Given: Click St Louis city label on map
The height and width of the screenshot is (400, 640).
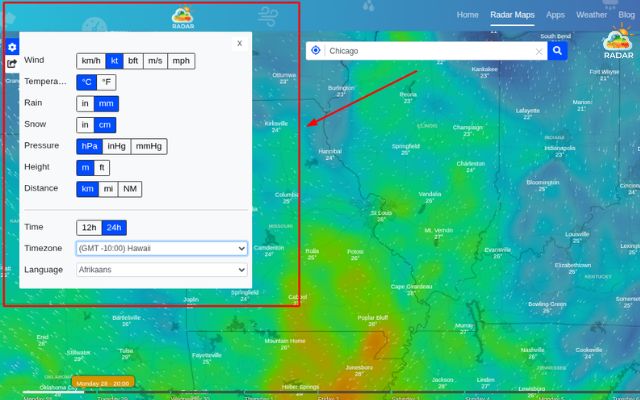Looking at the screenshot, I should click(381, 213).
